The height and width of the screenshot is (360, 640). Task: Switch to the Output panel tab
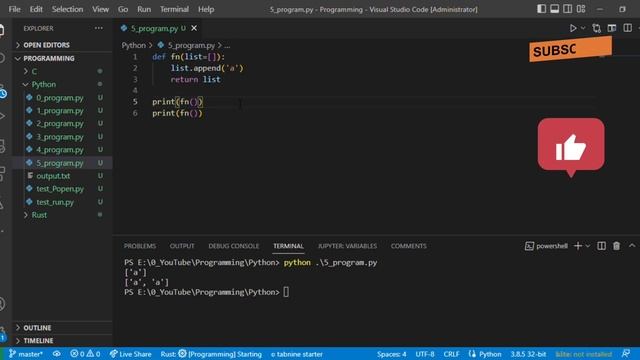(x=182, y=246)
